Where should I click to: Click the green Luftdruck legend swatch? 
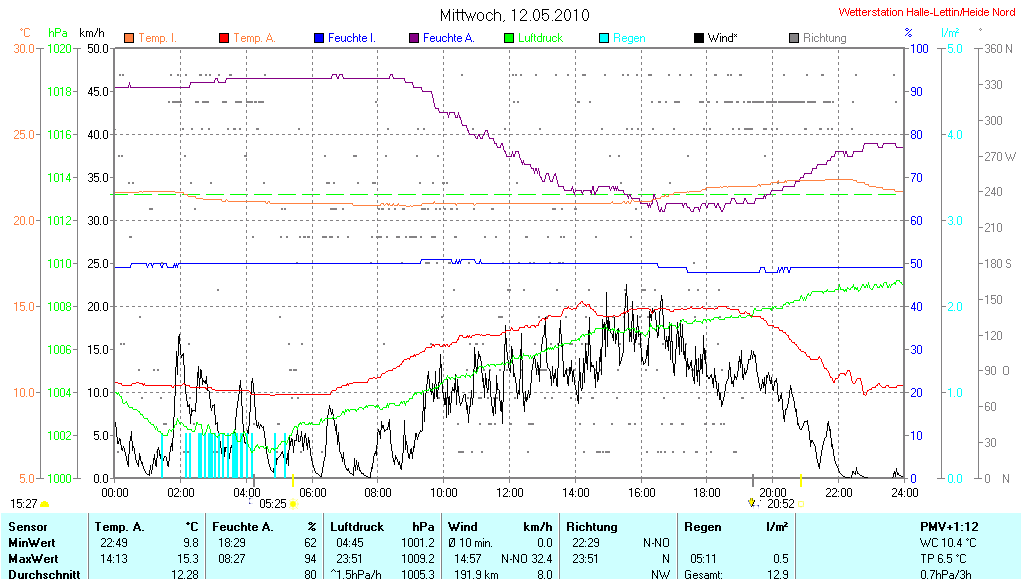(x=509, y=38)
